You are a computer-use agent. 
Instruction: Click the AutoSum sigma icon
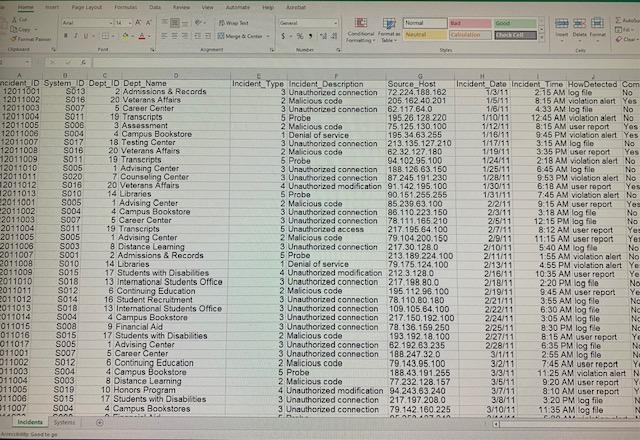(x=618, y=20)
